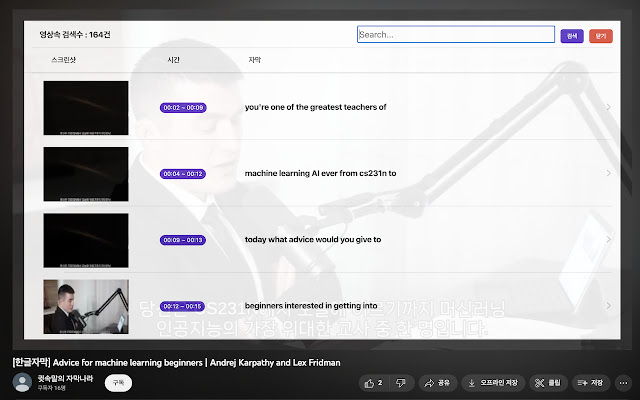Jump to timestamp 00:02 ~ 00:09

[183, 107]
